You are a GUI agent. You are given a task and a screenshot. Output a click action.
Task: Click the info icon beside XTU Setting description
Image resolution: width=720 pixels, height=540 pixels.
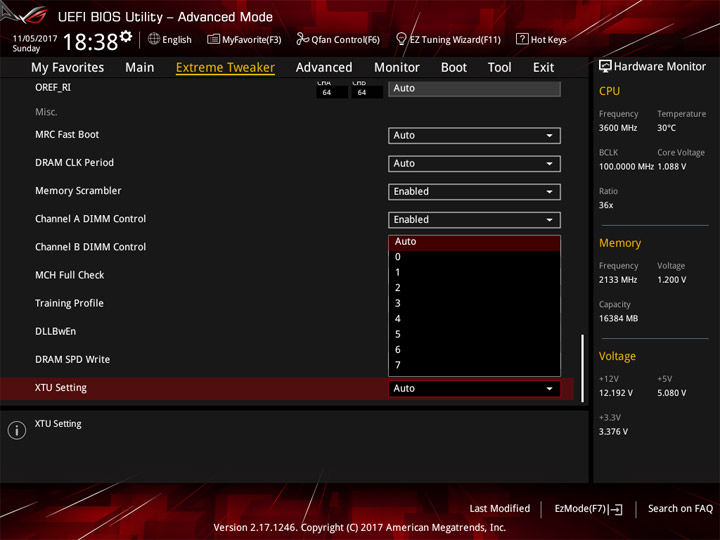[x=17, y=430]
